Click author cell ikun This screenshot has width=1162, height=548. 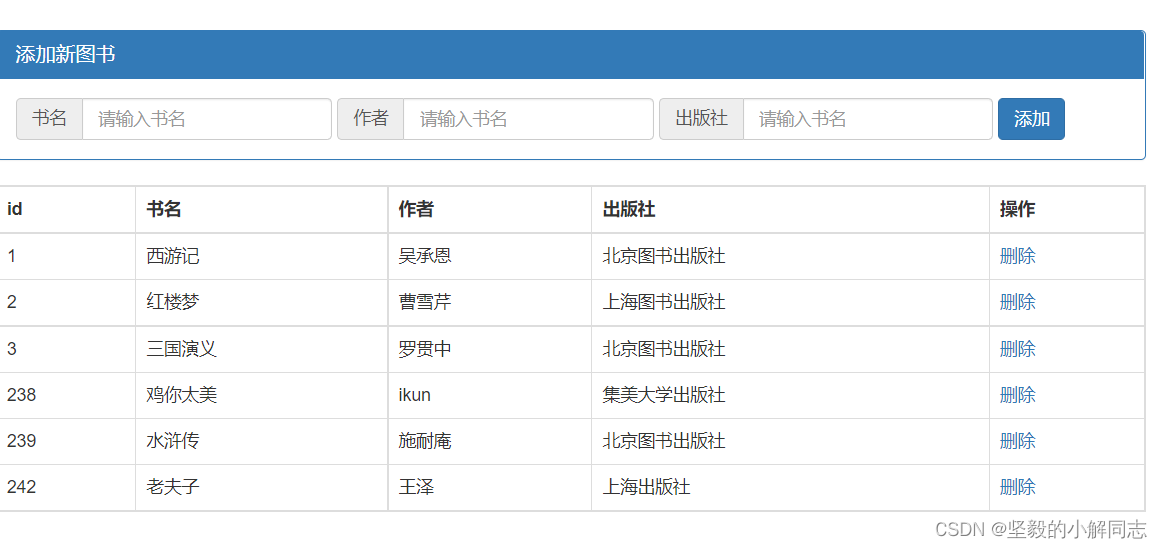pos(490,395)
